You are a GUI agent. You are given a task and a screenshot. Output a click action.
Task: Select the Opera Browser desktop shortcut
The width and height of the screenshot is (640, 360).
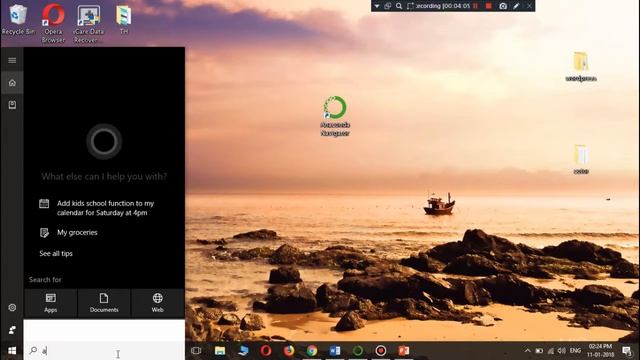53,23
